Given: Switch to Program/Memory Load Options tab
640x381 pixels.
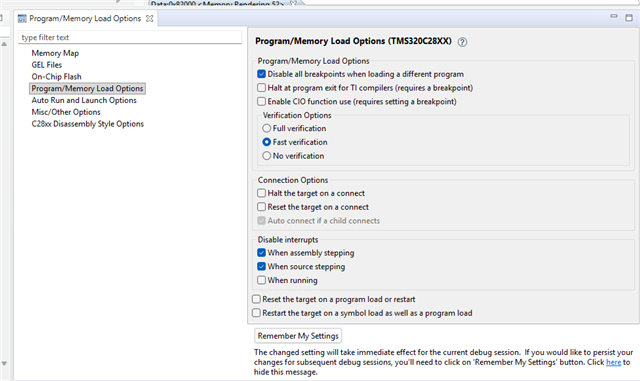Looking at the screenshot, I should click(85, 19).
